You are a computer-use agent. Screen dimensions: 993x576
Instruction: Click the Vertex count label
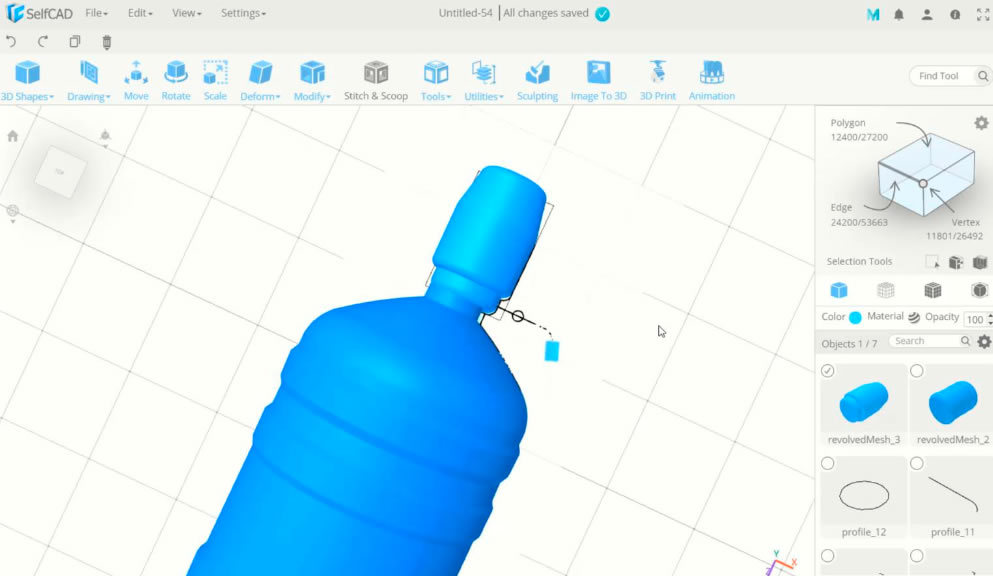pyautogui.click(x=954, y=229)
